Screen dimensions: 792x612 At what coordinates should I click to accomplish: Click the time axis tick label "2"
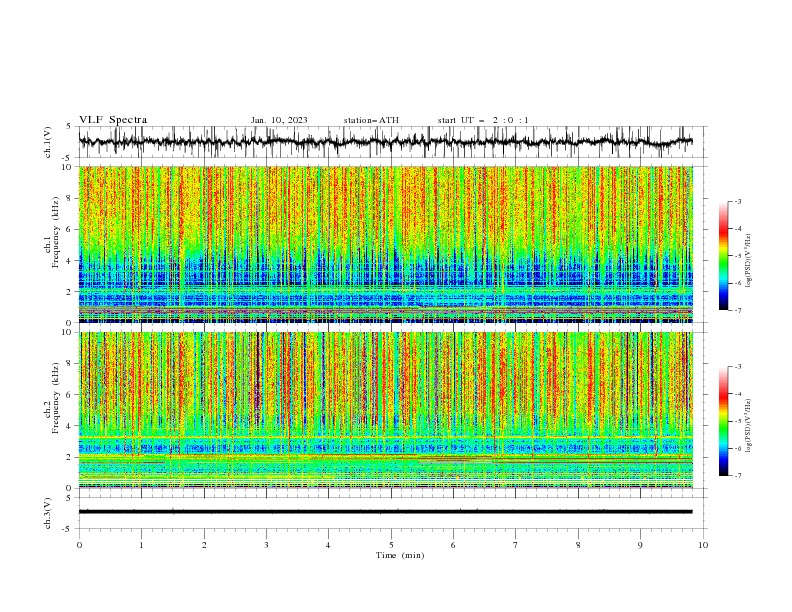click(x=204, y=545)
